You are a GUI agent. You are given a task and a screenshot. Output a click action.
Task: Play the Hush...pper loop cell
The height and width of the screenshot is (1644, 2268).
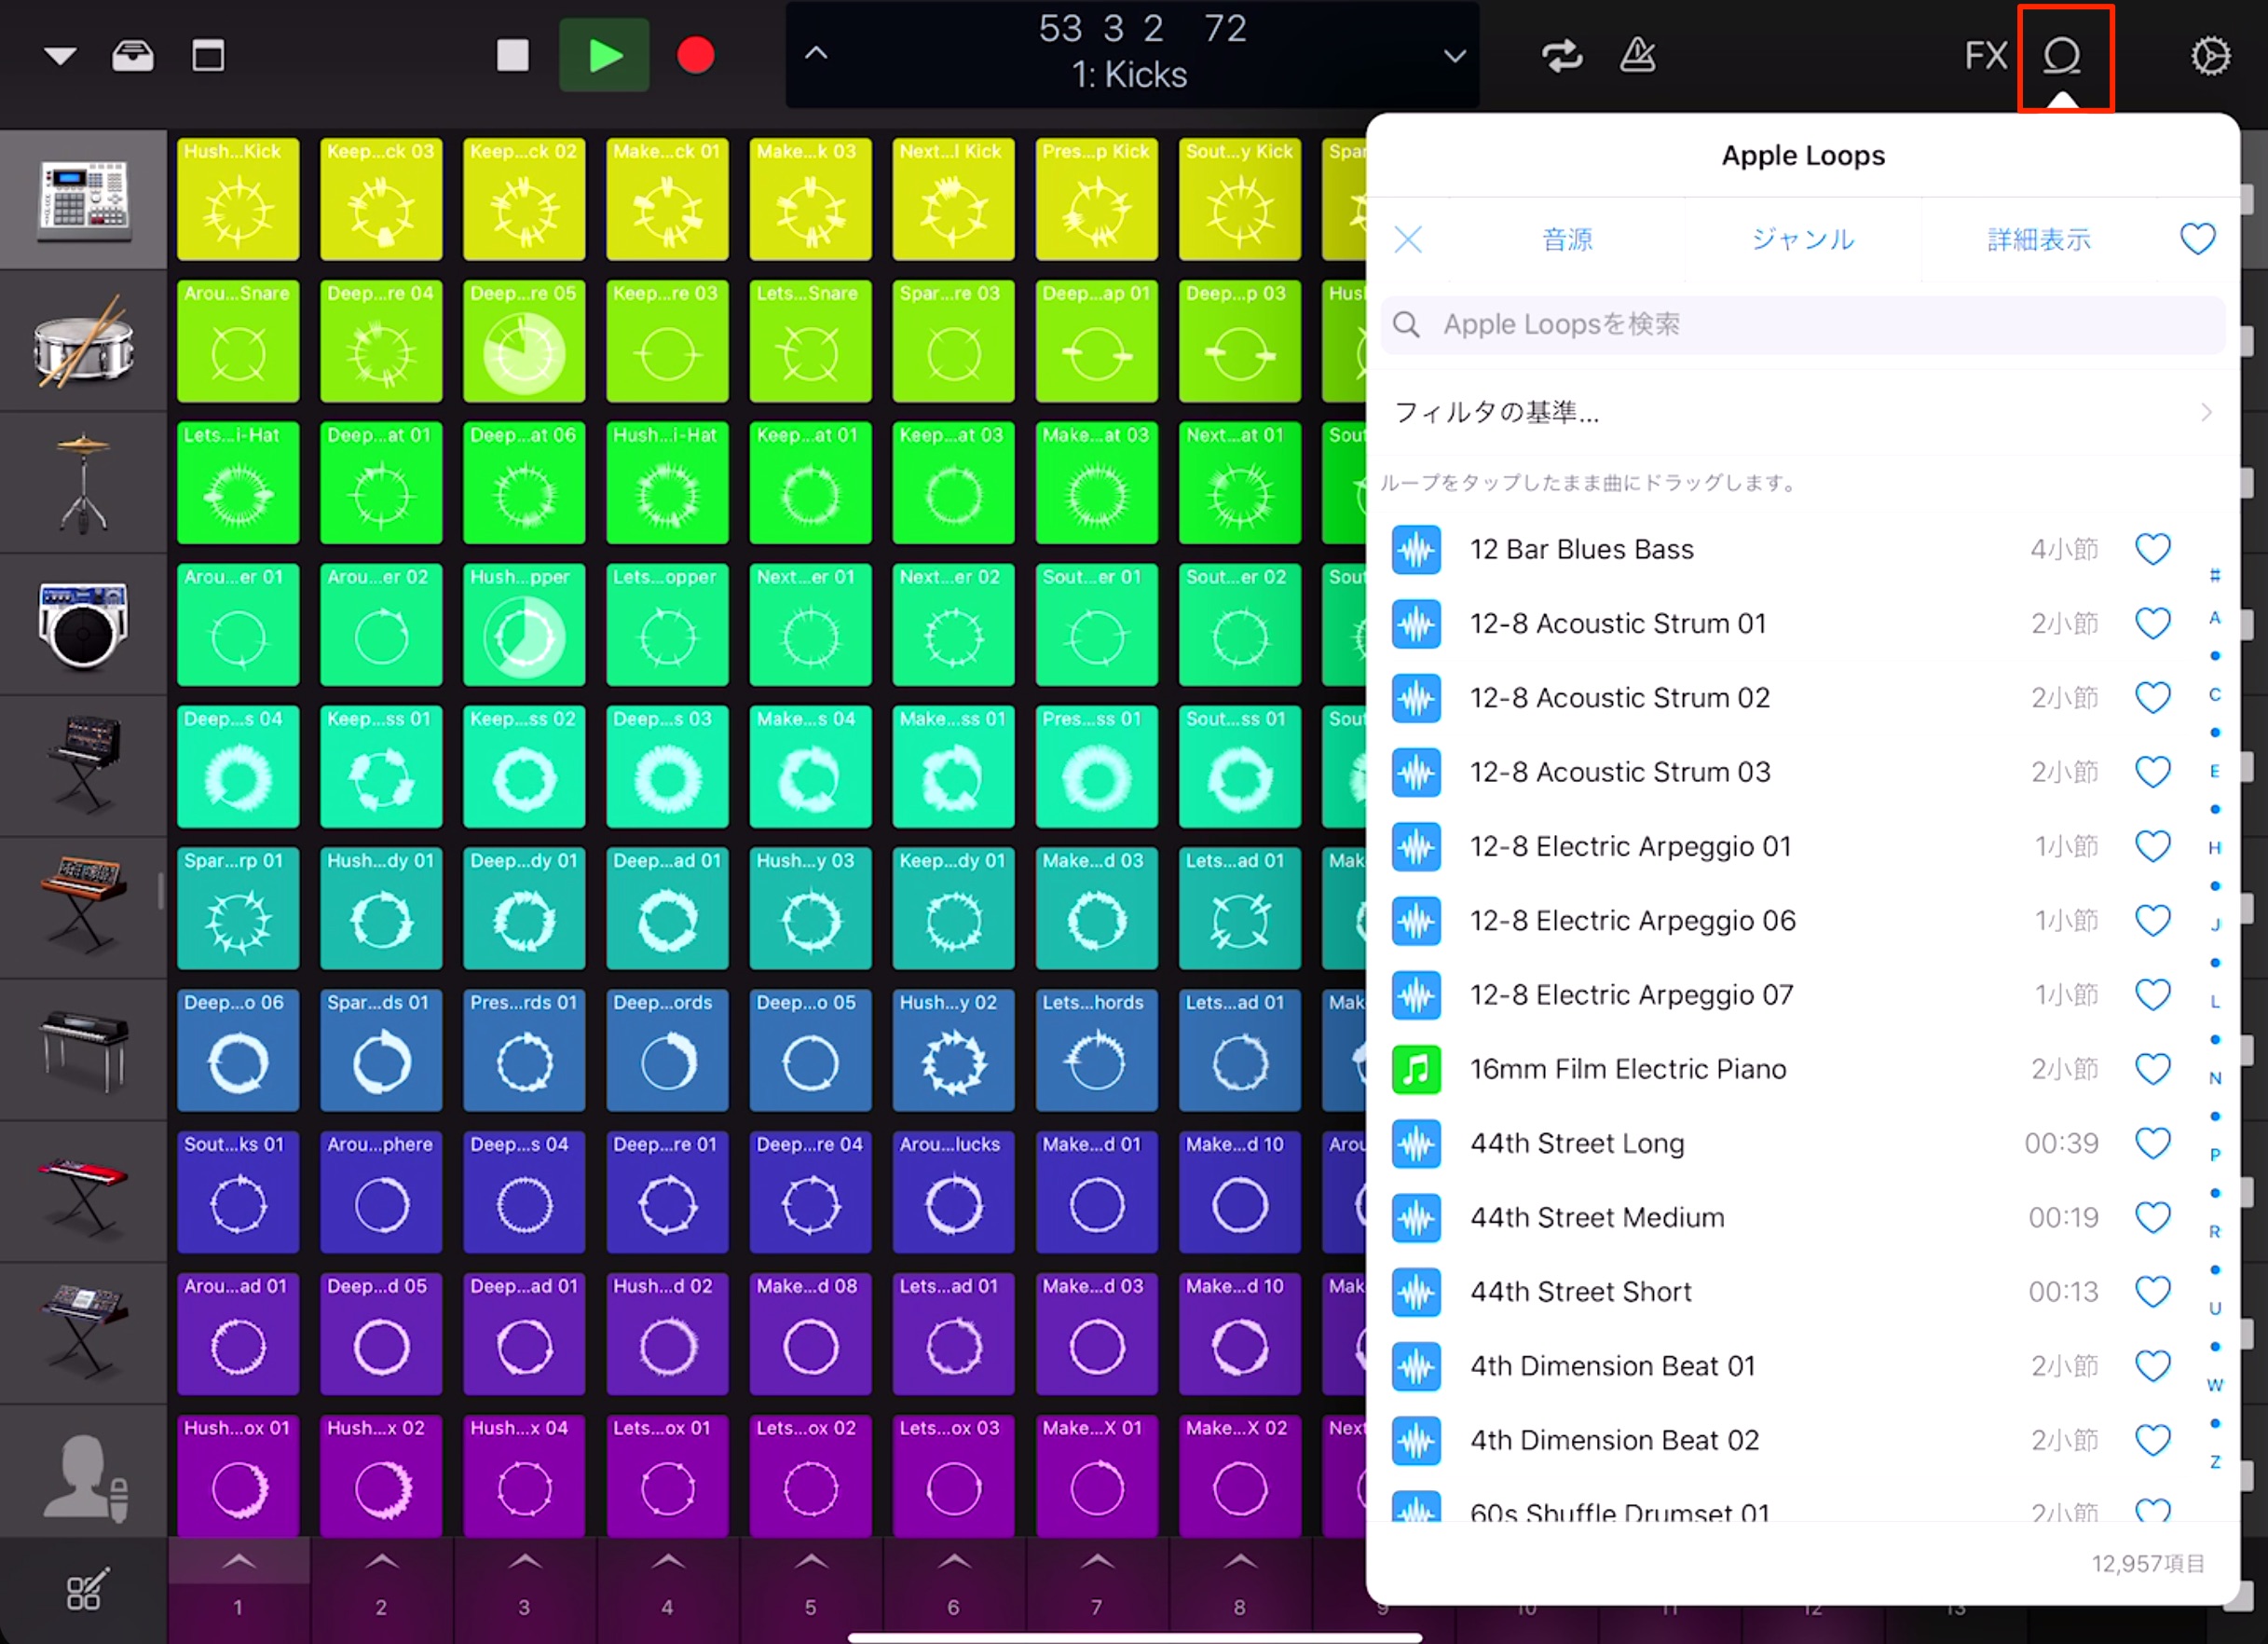[x=524, y=625]
